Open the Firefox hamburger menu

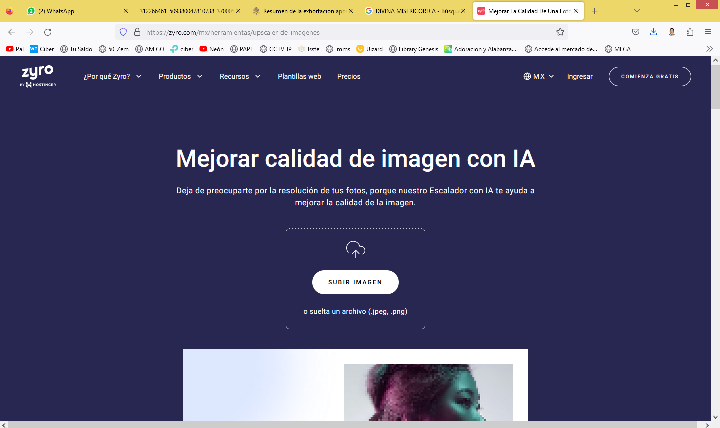coord(708,32)
